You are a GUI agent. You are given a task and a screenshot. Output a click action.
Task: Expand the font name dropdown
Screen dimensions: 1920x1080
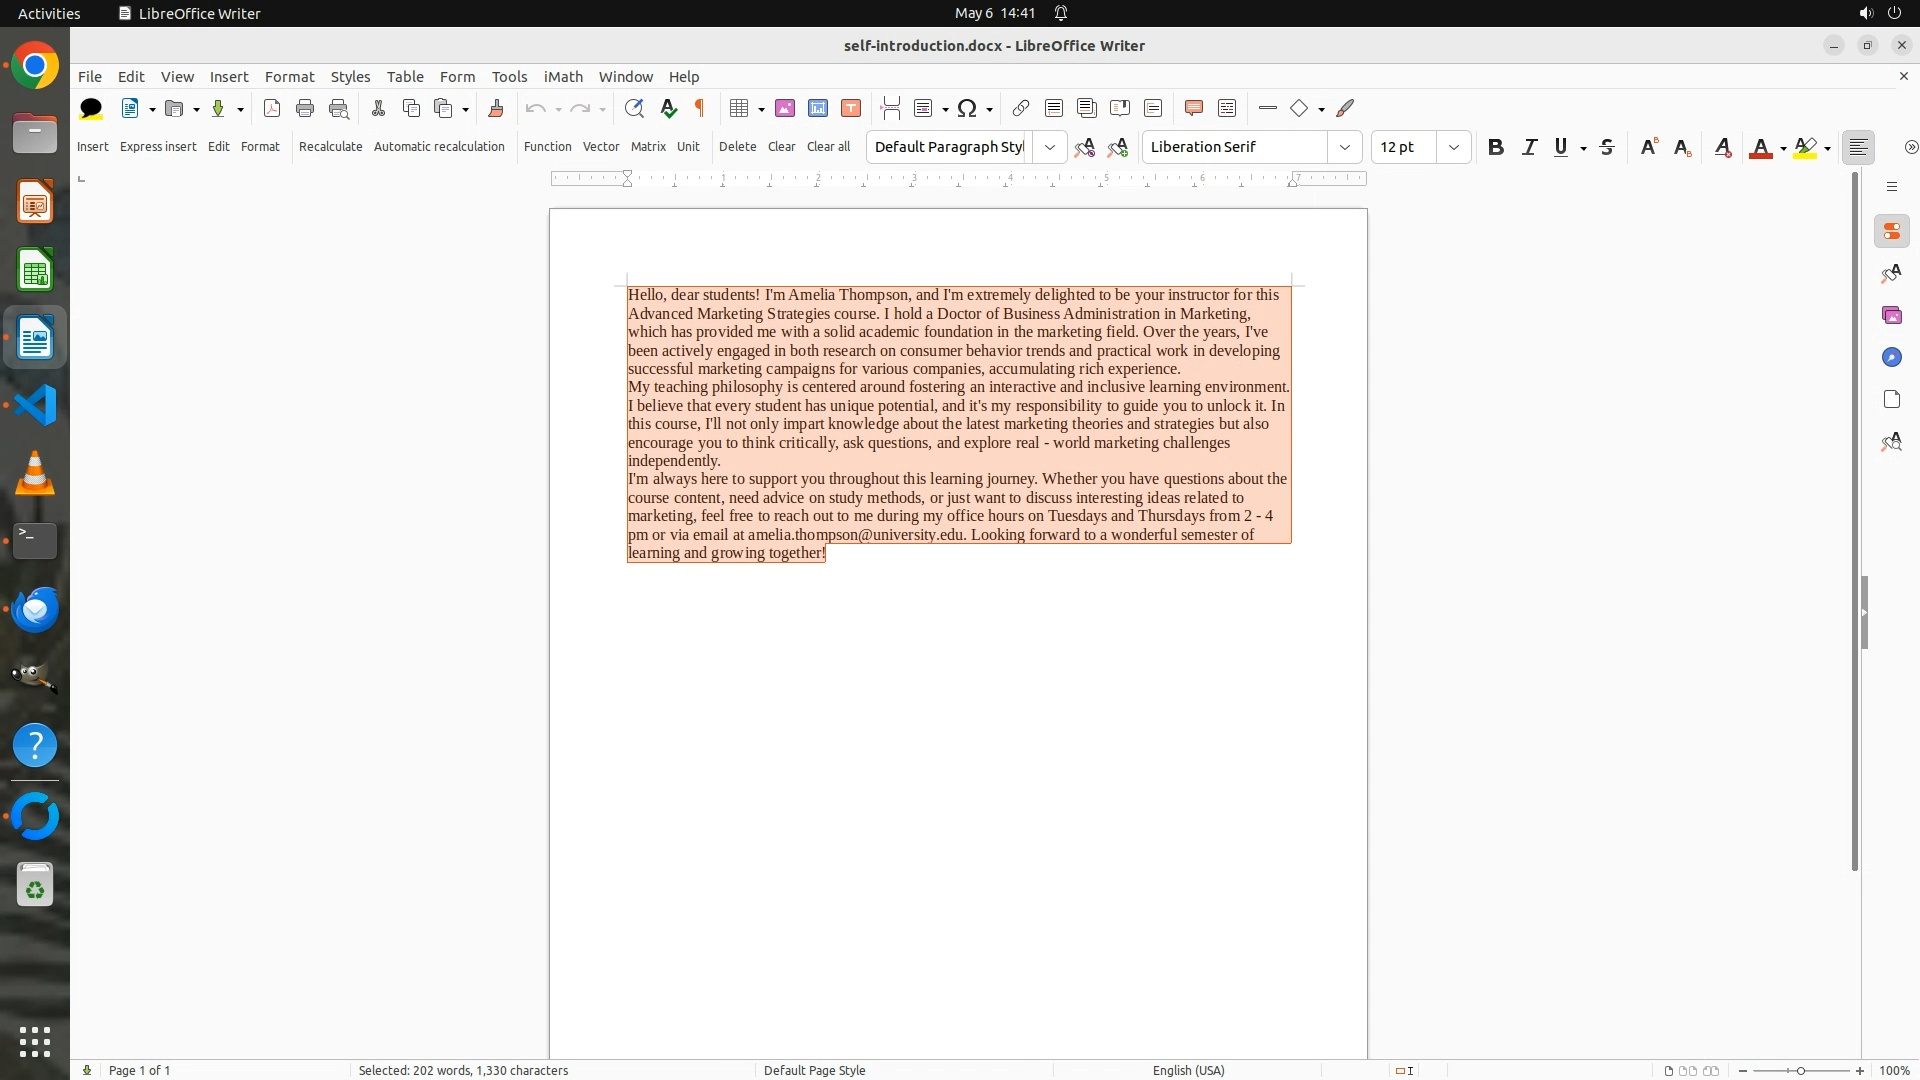[x=1344, y=147]
